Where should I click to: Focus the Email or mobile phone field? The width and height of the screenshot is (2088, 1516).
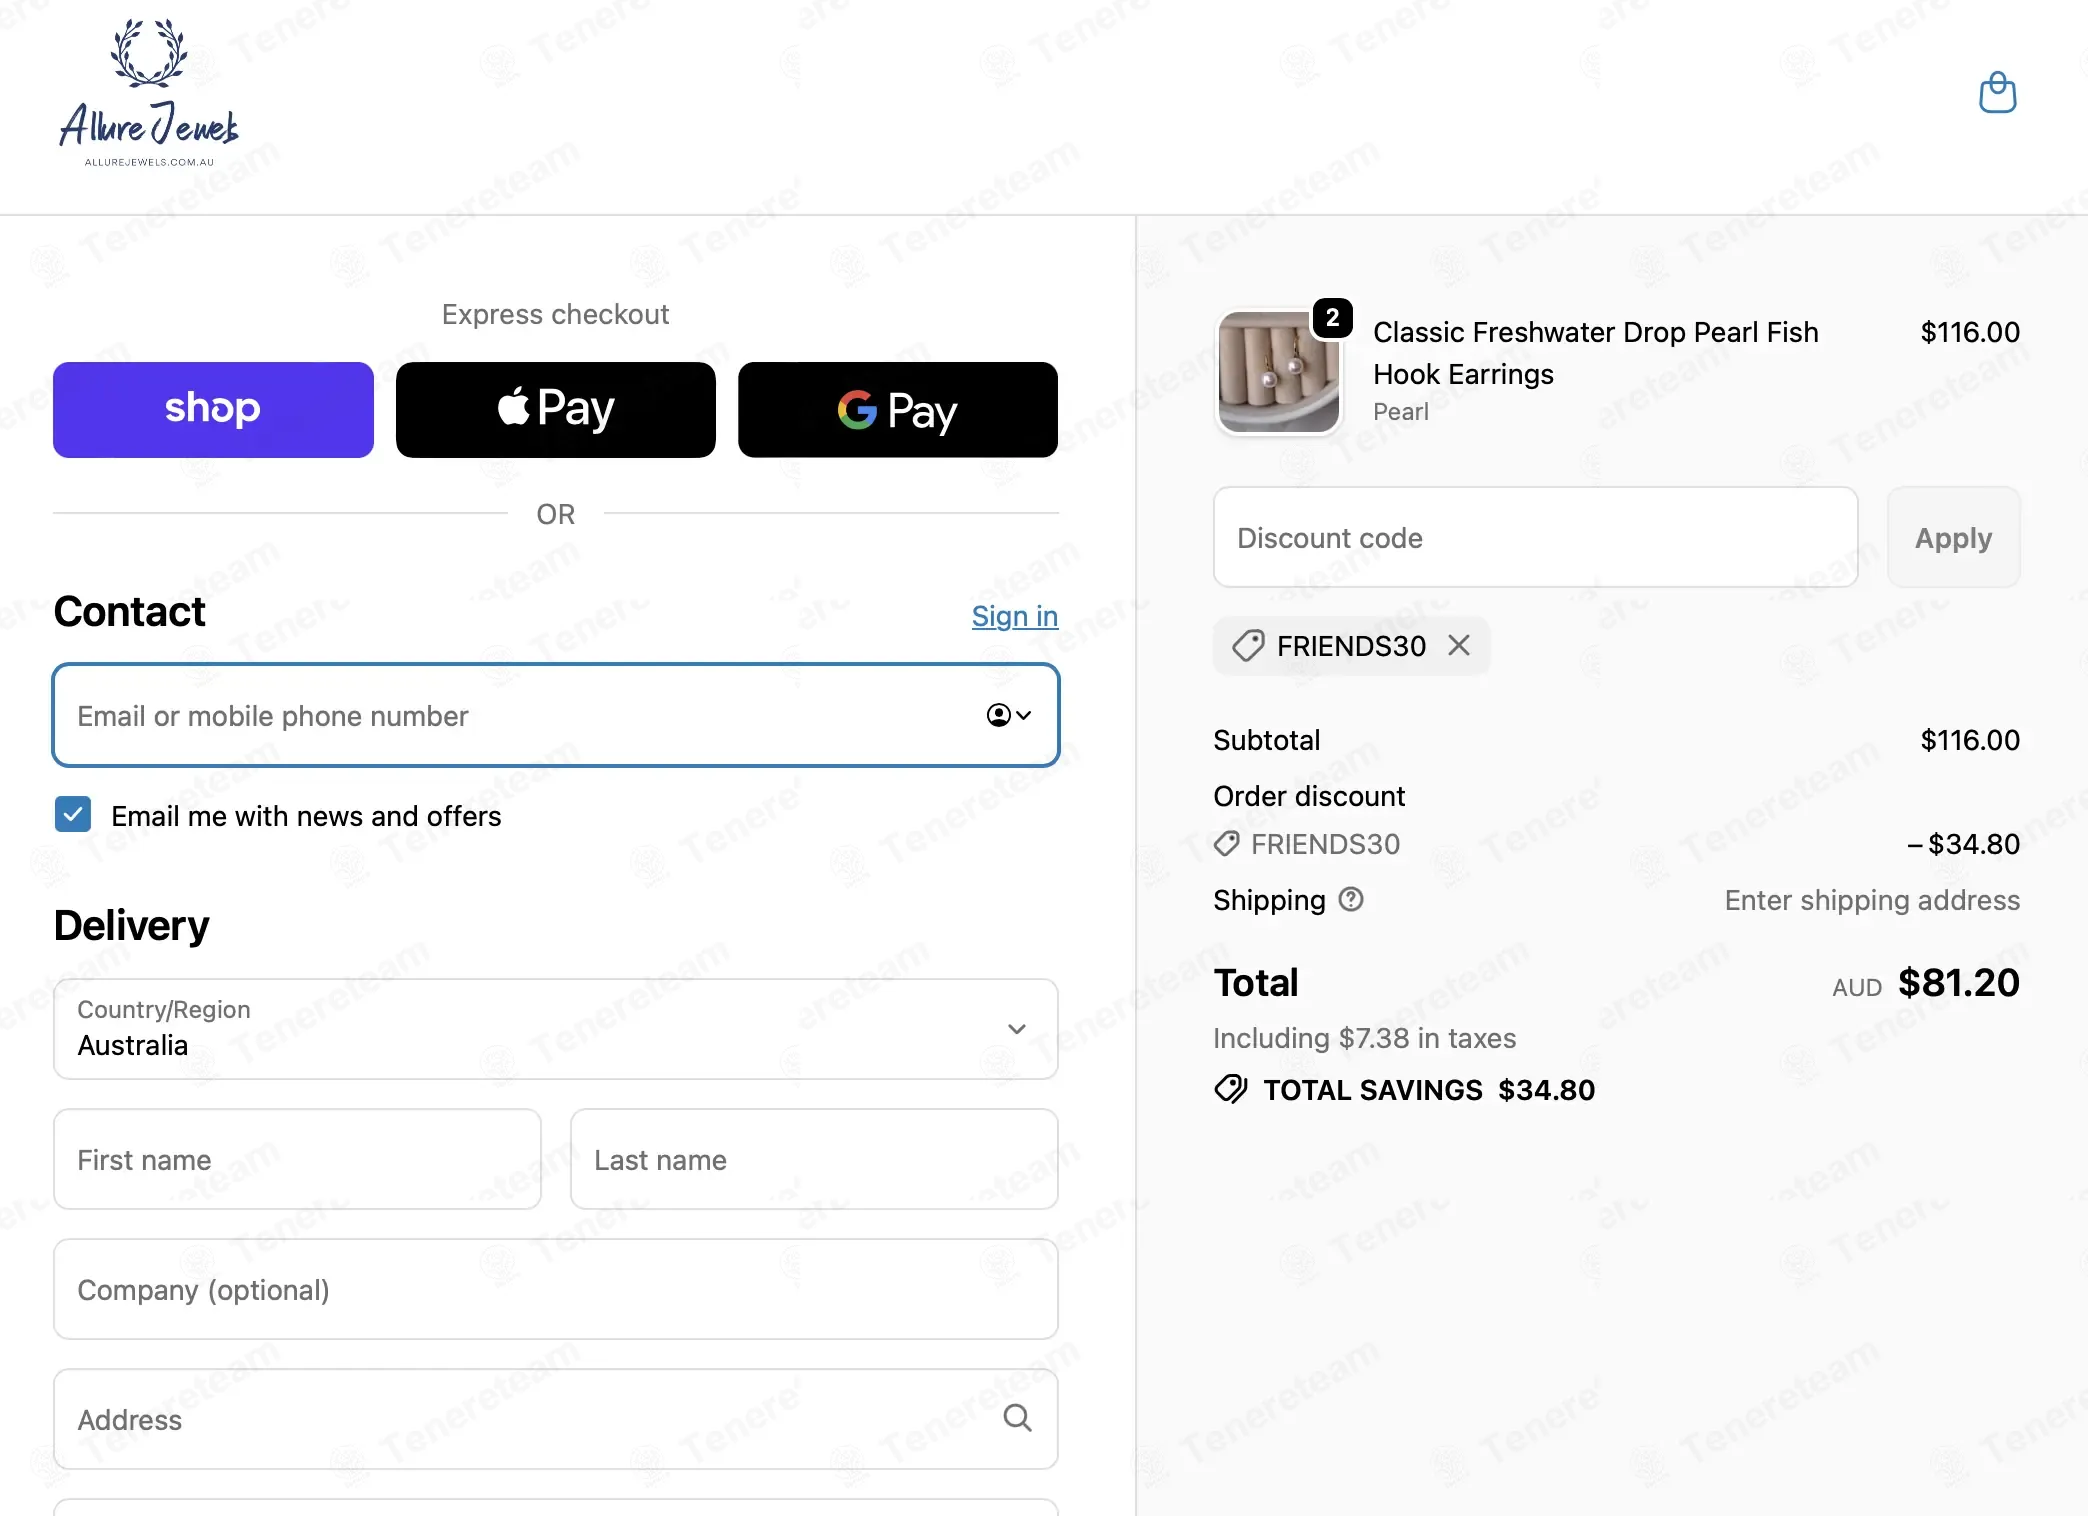click(556, 715)
